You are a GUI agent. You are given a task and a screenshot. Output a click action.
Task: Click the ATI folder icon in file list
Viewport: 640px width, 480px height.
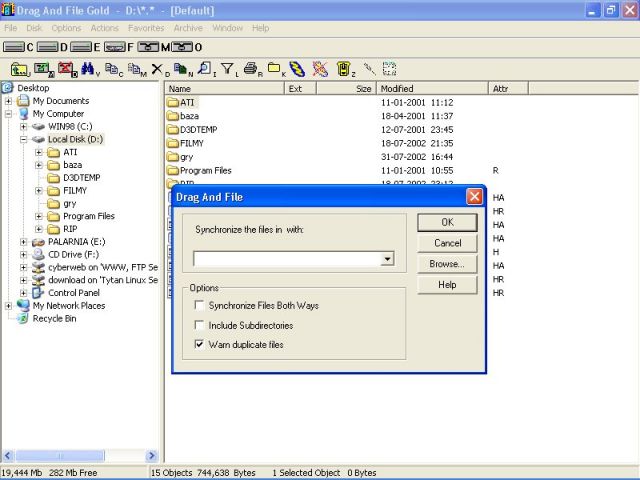[173, 102]
